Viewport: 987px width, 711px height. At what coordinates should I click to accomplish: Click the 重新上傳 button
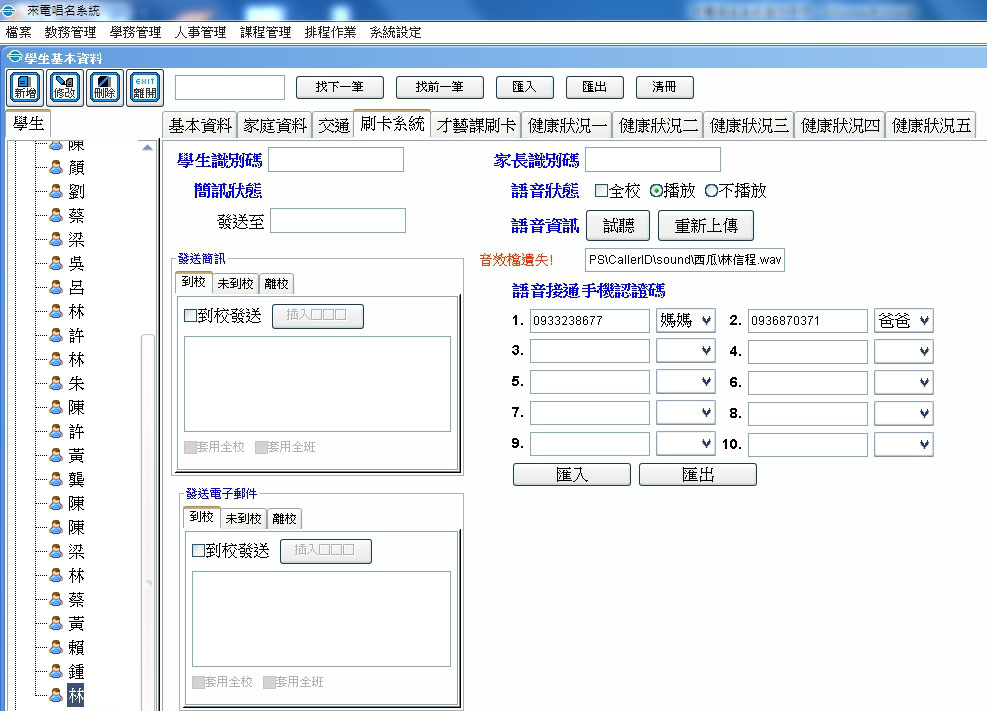pos(705,226)
